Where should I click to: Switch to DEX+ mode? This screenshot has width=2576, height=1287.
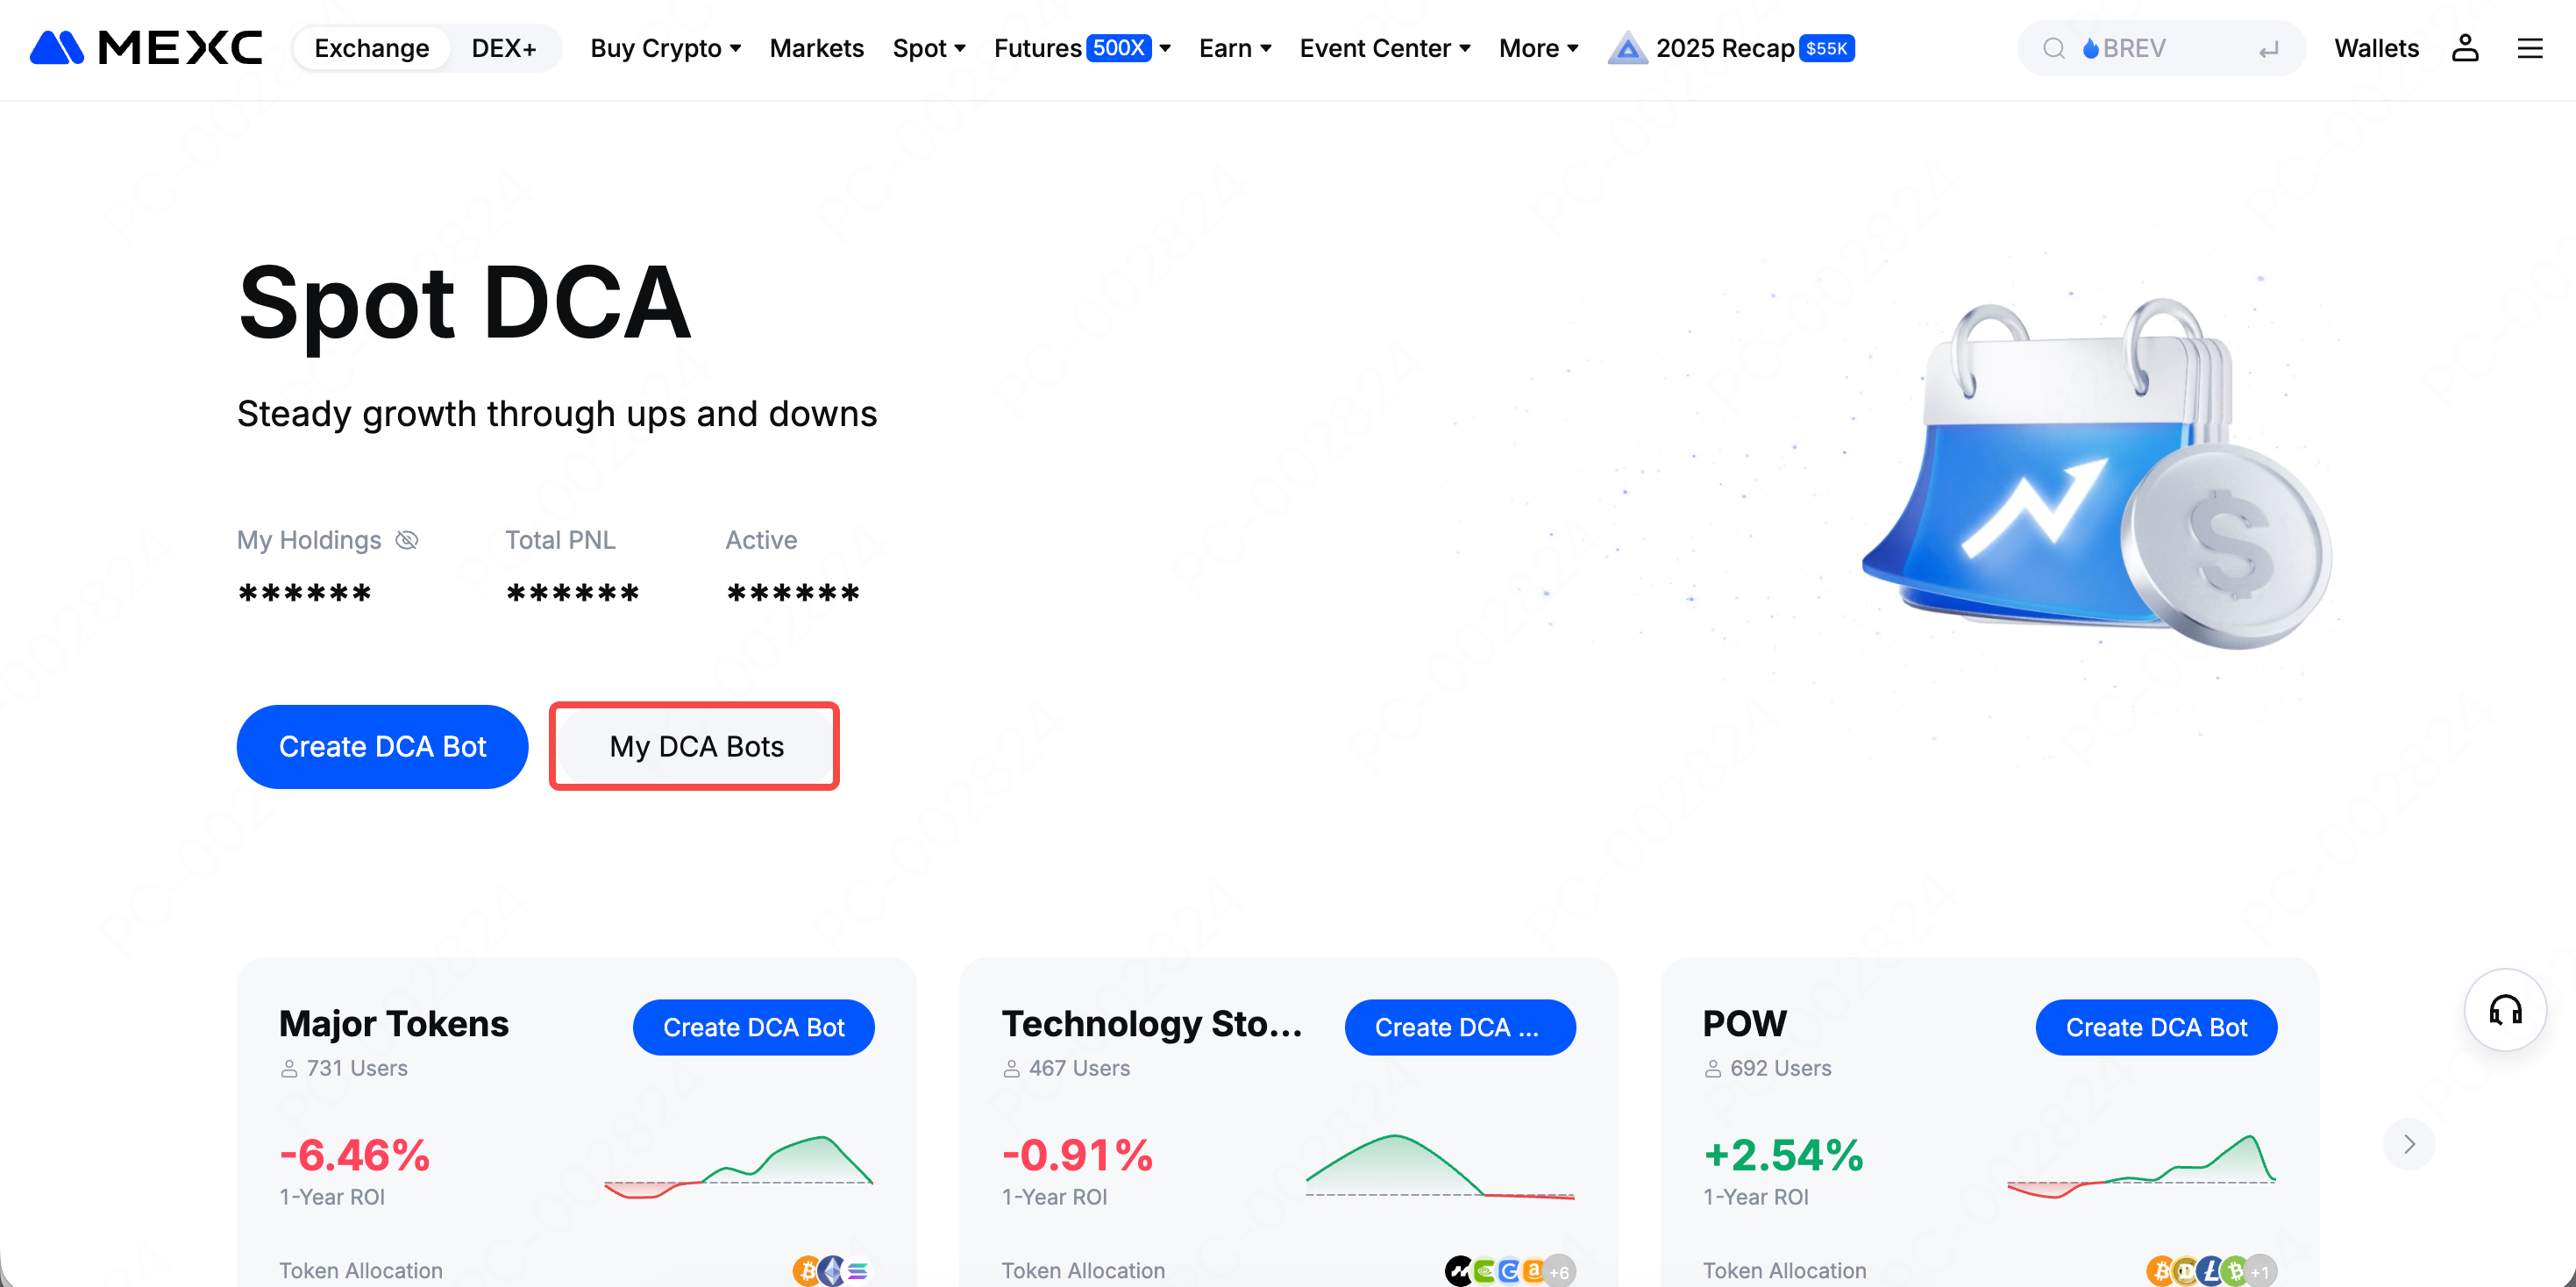tap(503, 48)
